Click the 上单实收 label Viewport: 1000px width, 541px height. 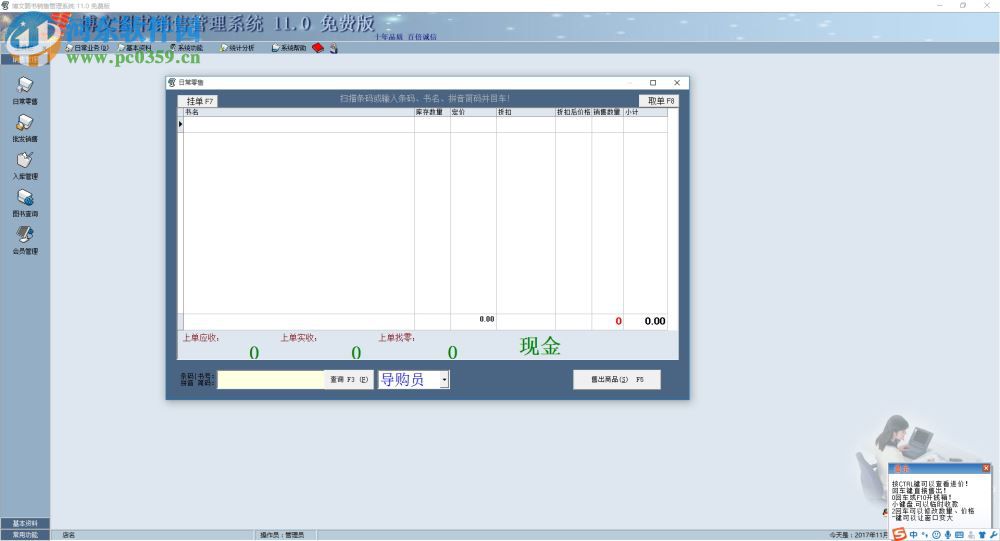tap(298, 337)
